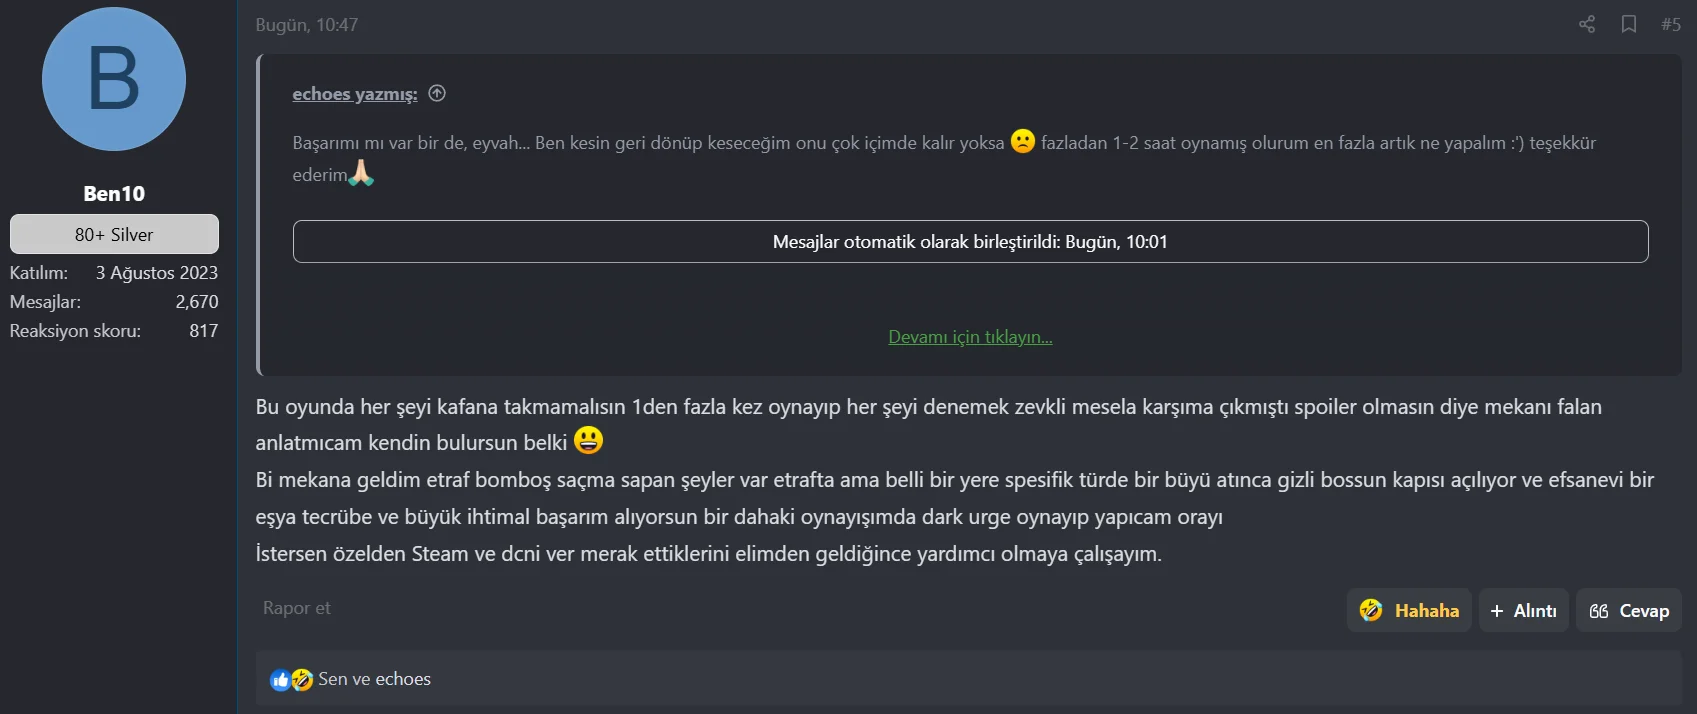1697x714 pixels.
Task: Click the quote-marks icon on the Cevap button
Action: coord(1598,610)
